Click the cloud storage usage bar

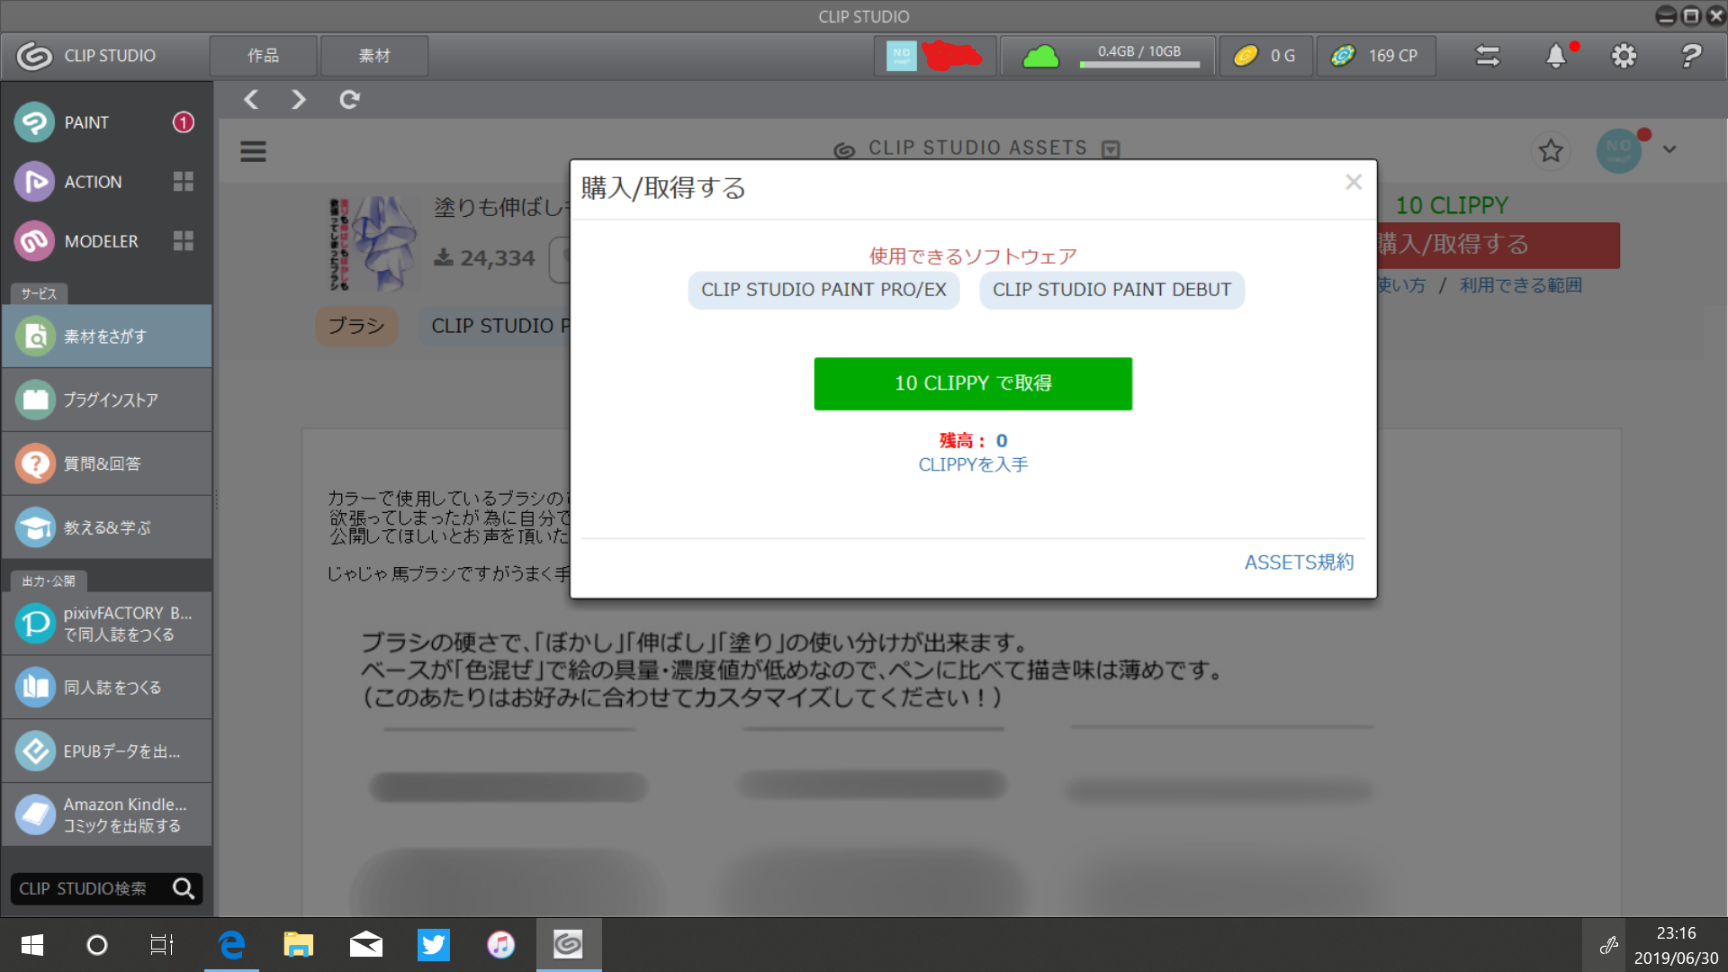click(1140, 64)
